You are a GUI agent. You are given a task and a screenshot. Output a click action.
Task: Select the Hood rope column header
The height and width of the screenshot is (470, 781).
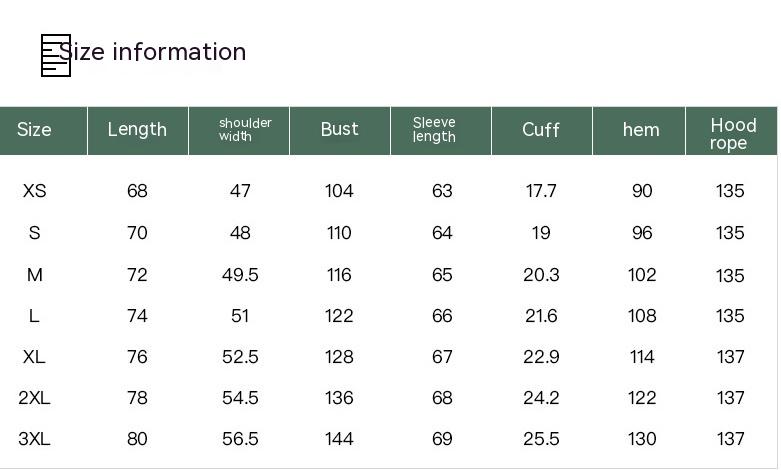point(733,134)
